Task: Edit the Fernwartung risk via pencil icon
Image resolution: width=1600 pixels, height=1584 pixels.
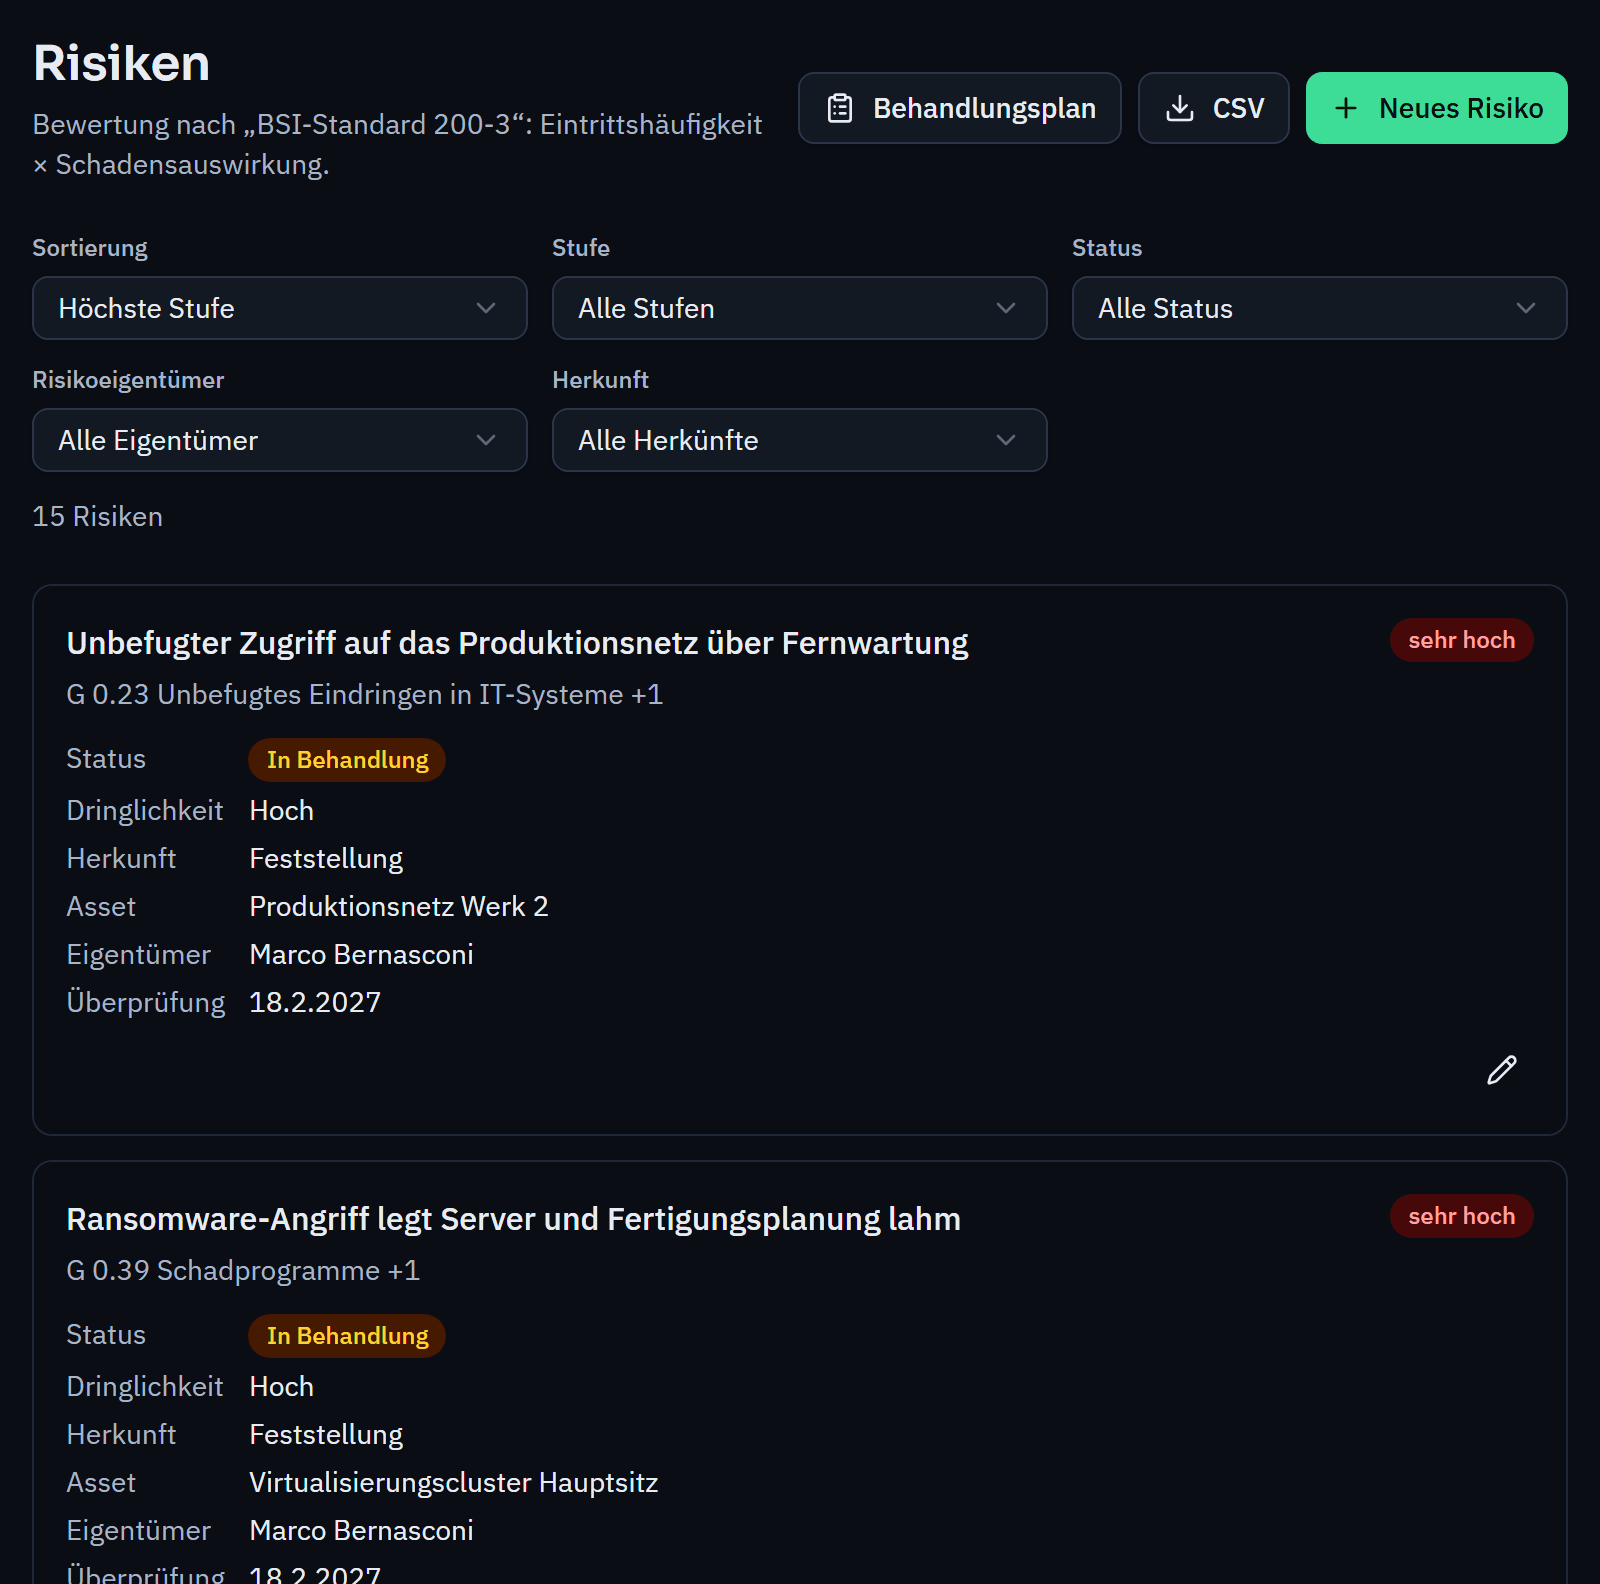Action: [1501, 1070]
